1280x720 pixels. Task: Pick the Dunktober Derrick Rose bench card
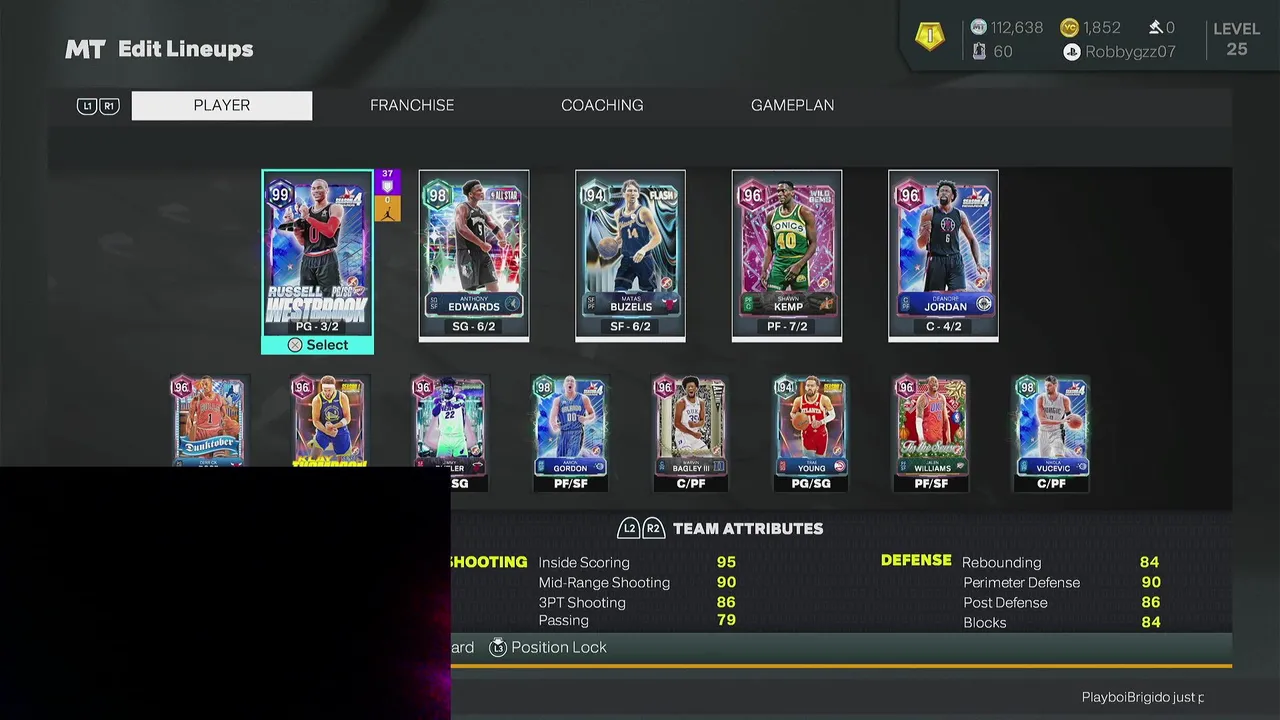(x=208, y=422)
